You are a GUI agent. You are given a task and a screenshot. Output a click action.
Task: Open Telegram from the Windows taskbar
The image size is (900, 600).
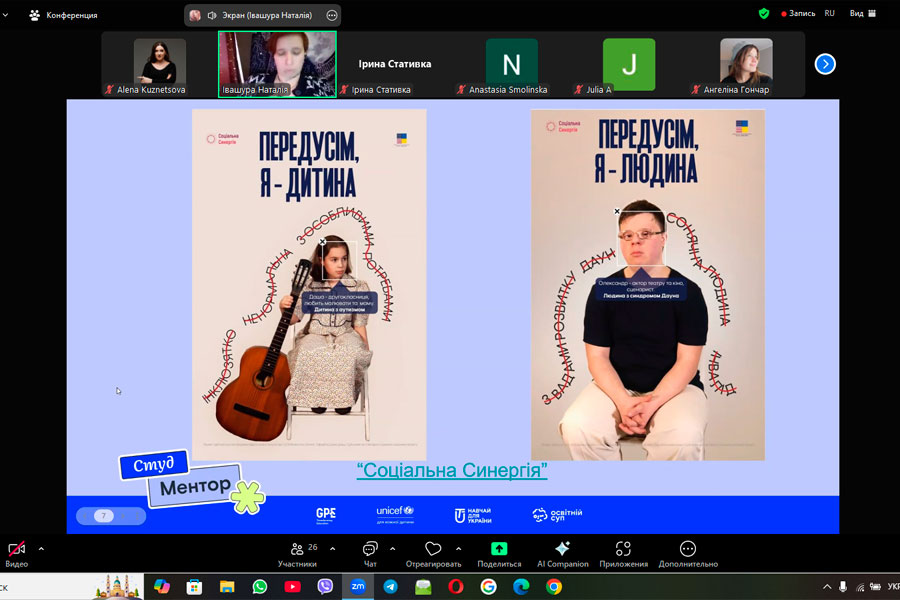pyautogui.click(x=390, y=587)
